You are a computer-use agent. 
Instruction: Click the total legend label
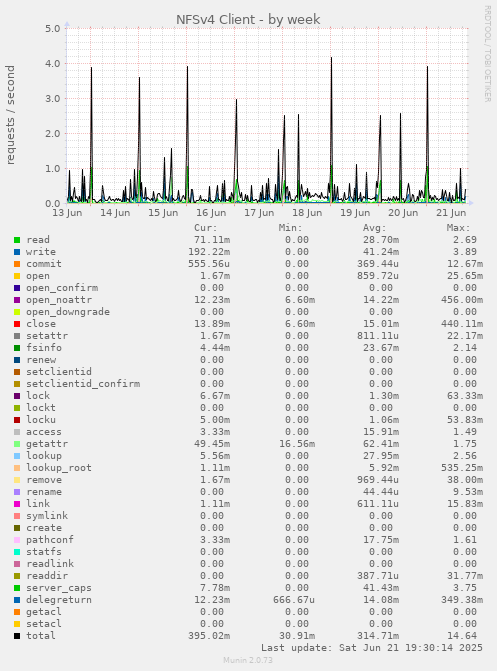click(x=41, y=635)
